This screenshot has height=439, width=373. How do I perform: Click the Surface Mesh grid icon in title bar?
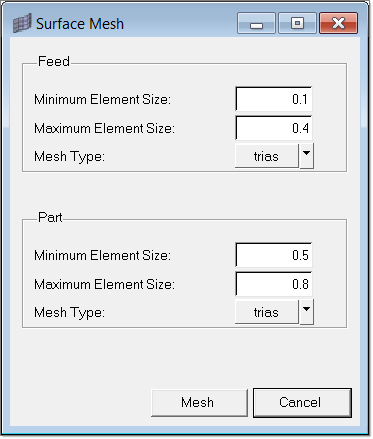click(x=22, y=23)
